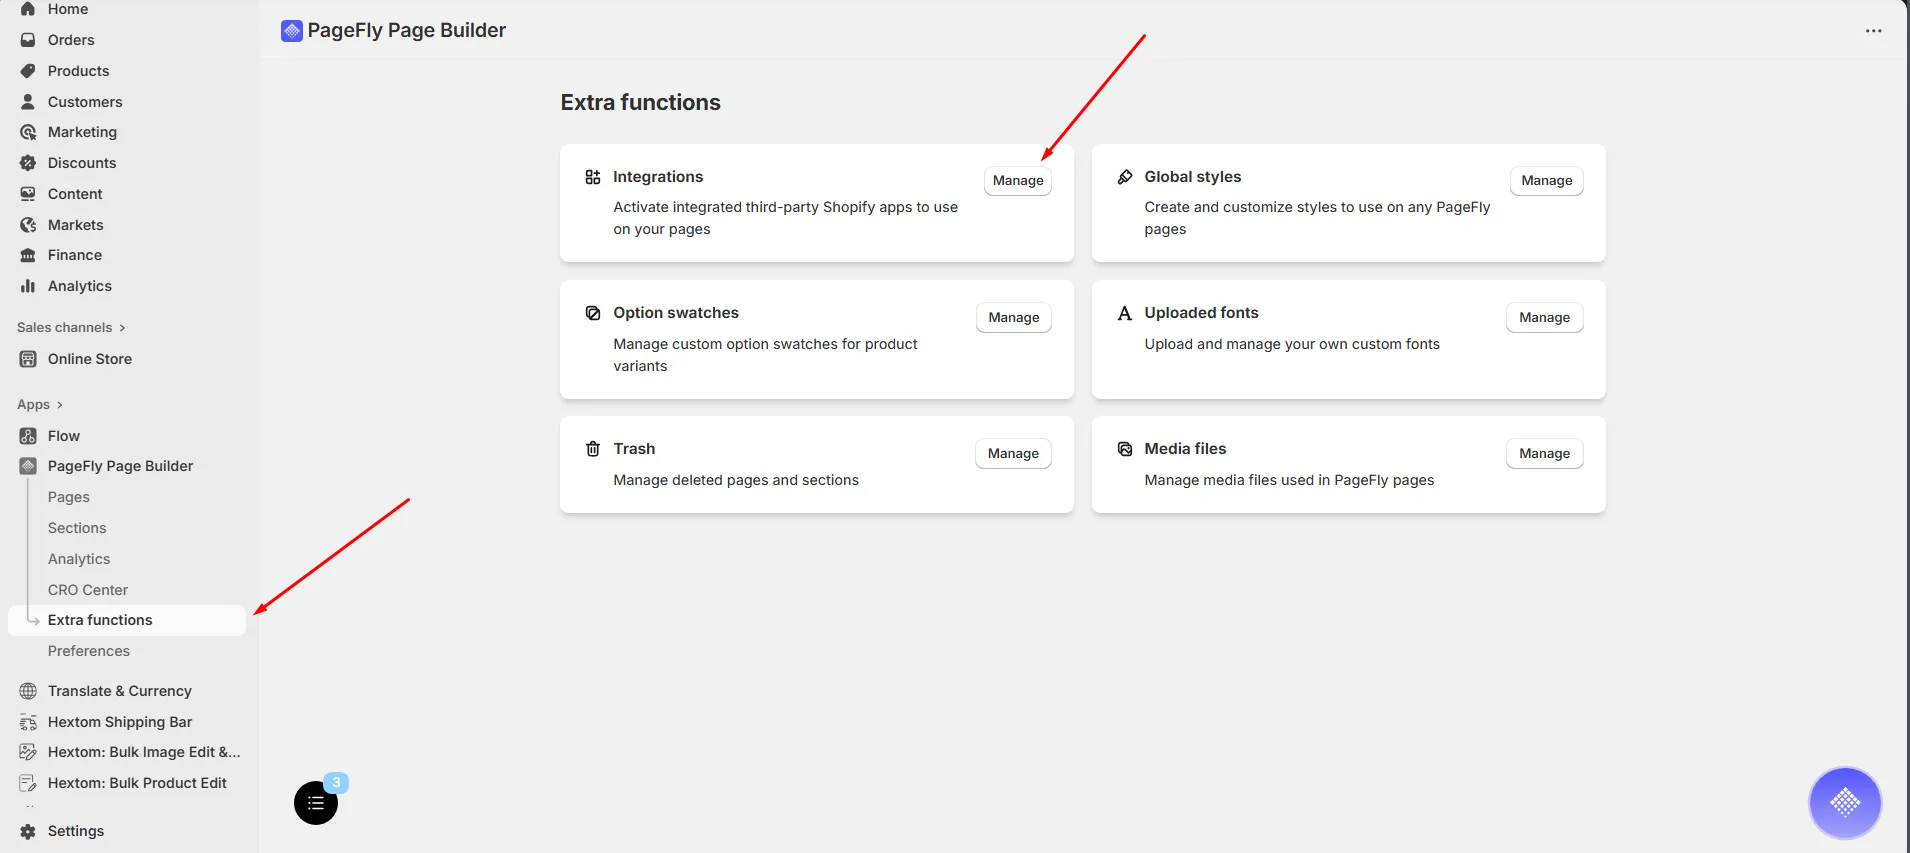
Task: Click the Products tag icon
Action: click(x=28, y=71)
